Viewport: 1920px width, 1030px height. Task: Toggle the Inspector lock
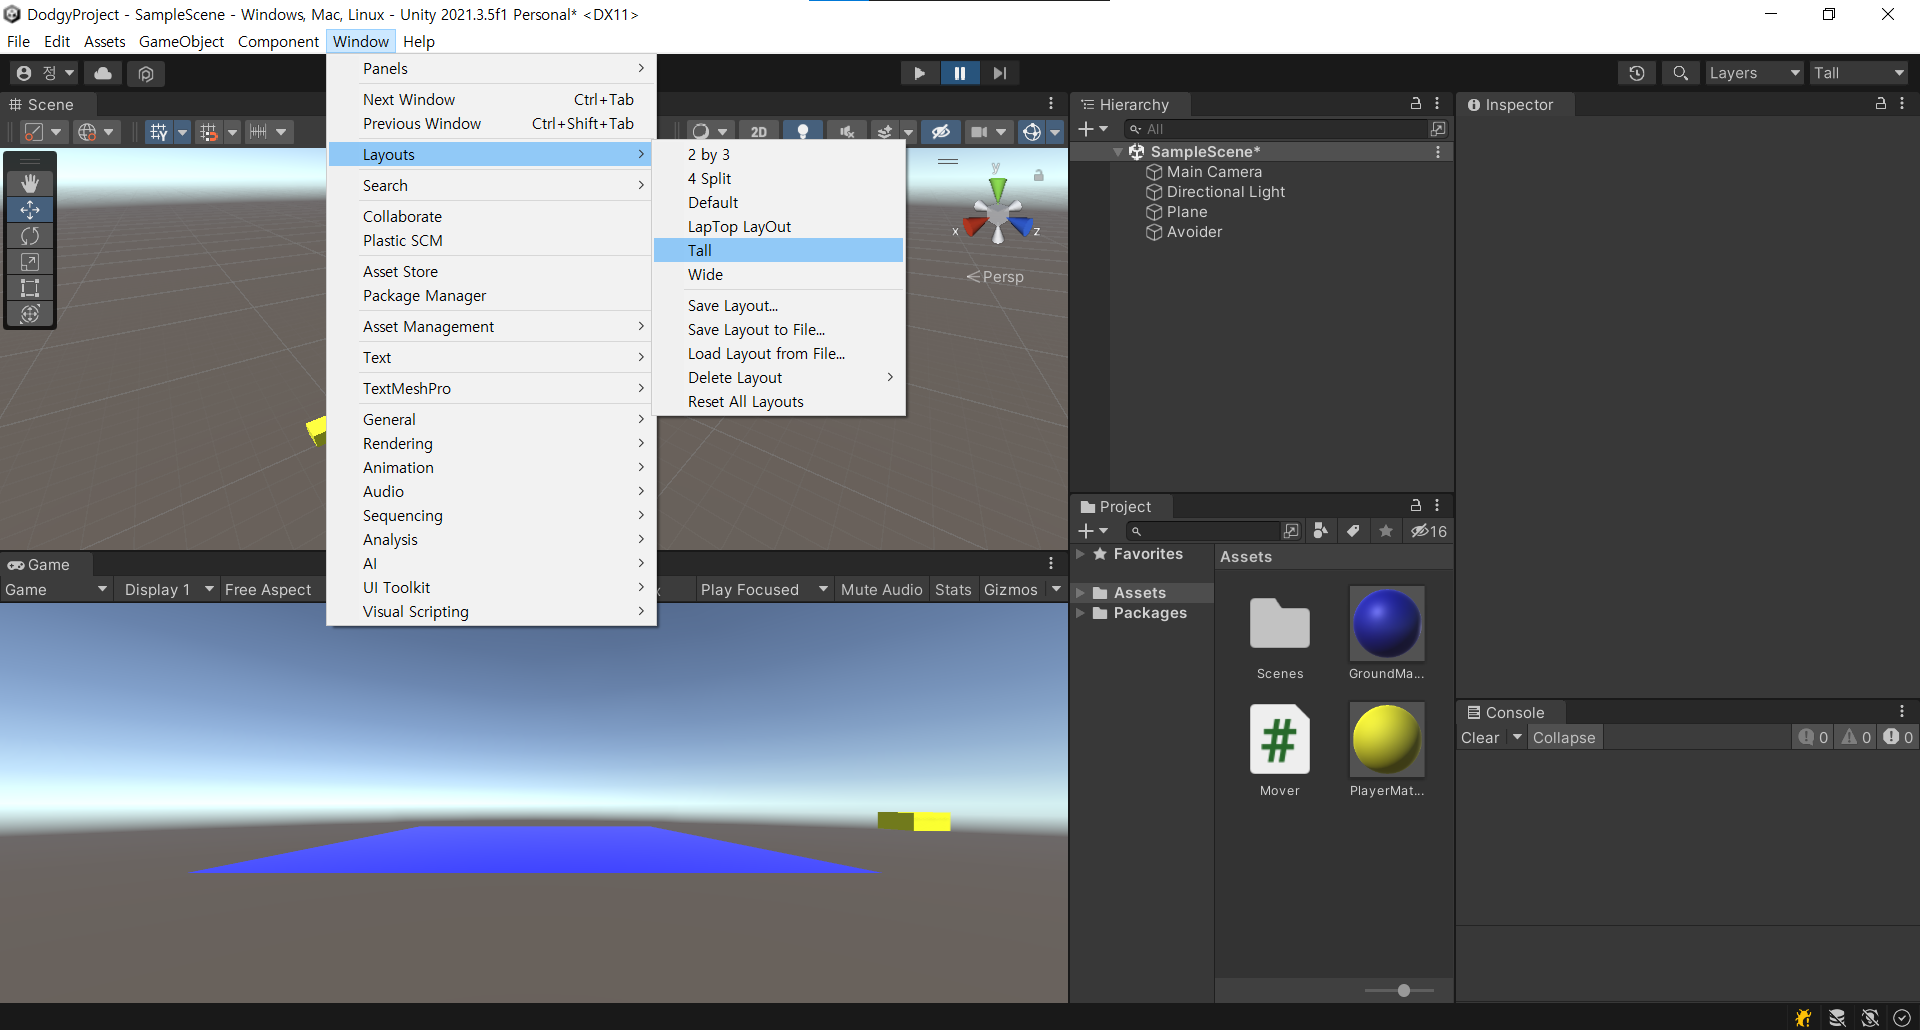coord(1880,104)
